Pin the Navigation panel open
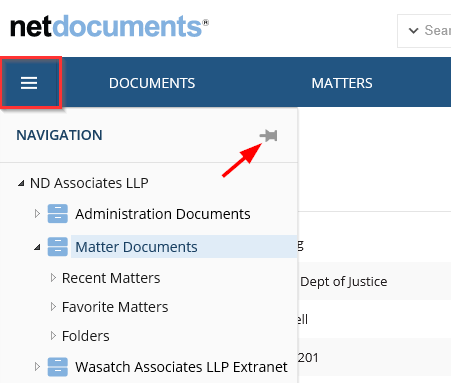Viewport: 451px width, 383px height. (x=269, y=136)
